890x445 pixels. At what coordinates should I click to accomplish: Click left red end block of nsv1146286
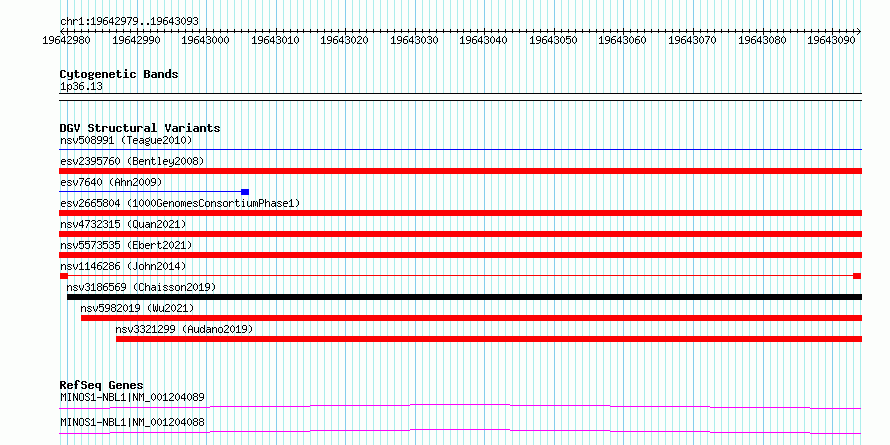64,276
